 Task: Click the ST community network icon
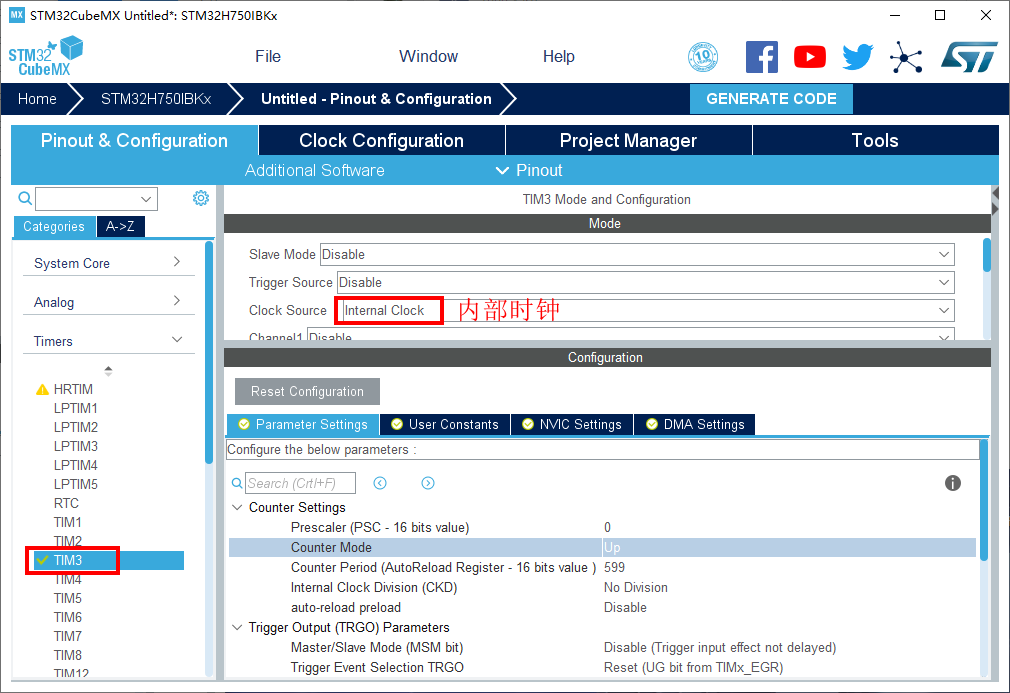pos(906,57)
